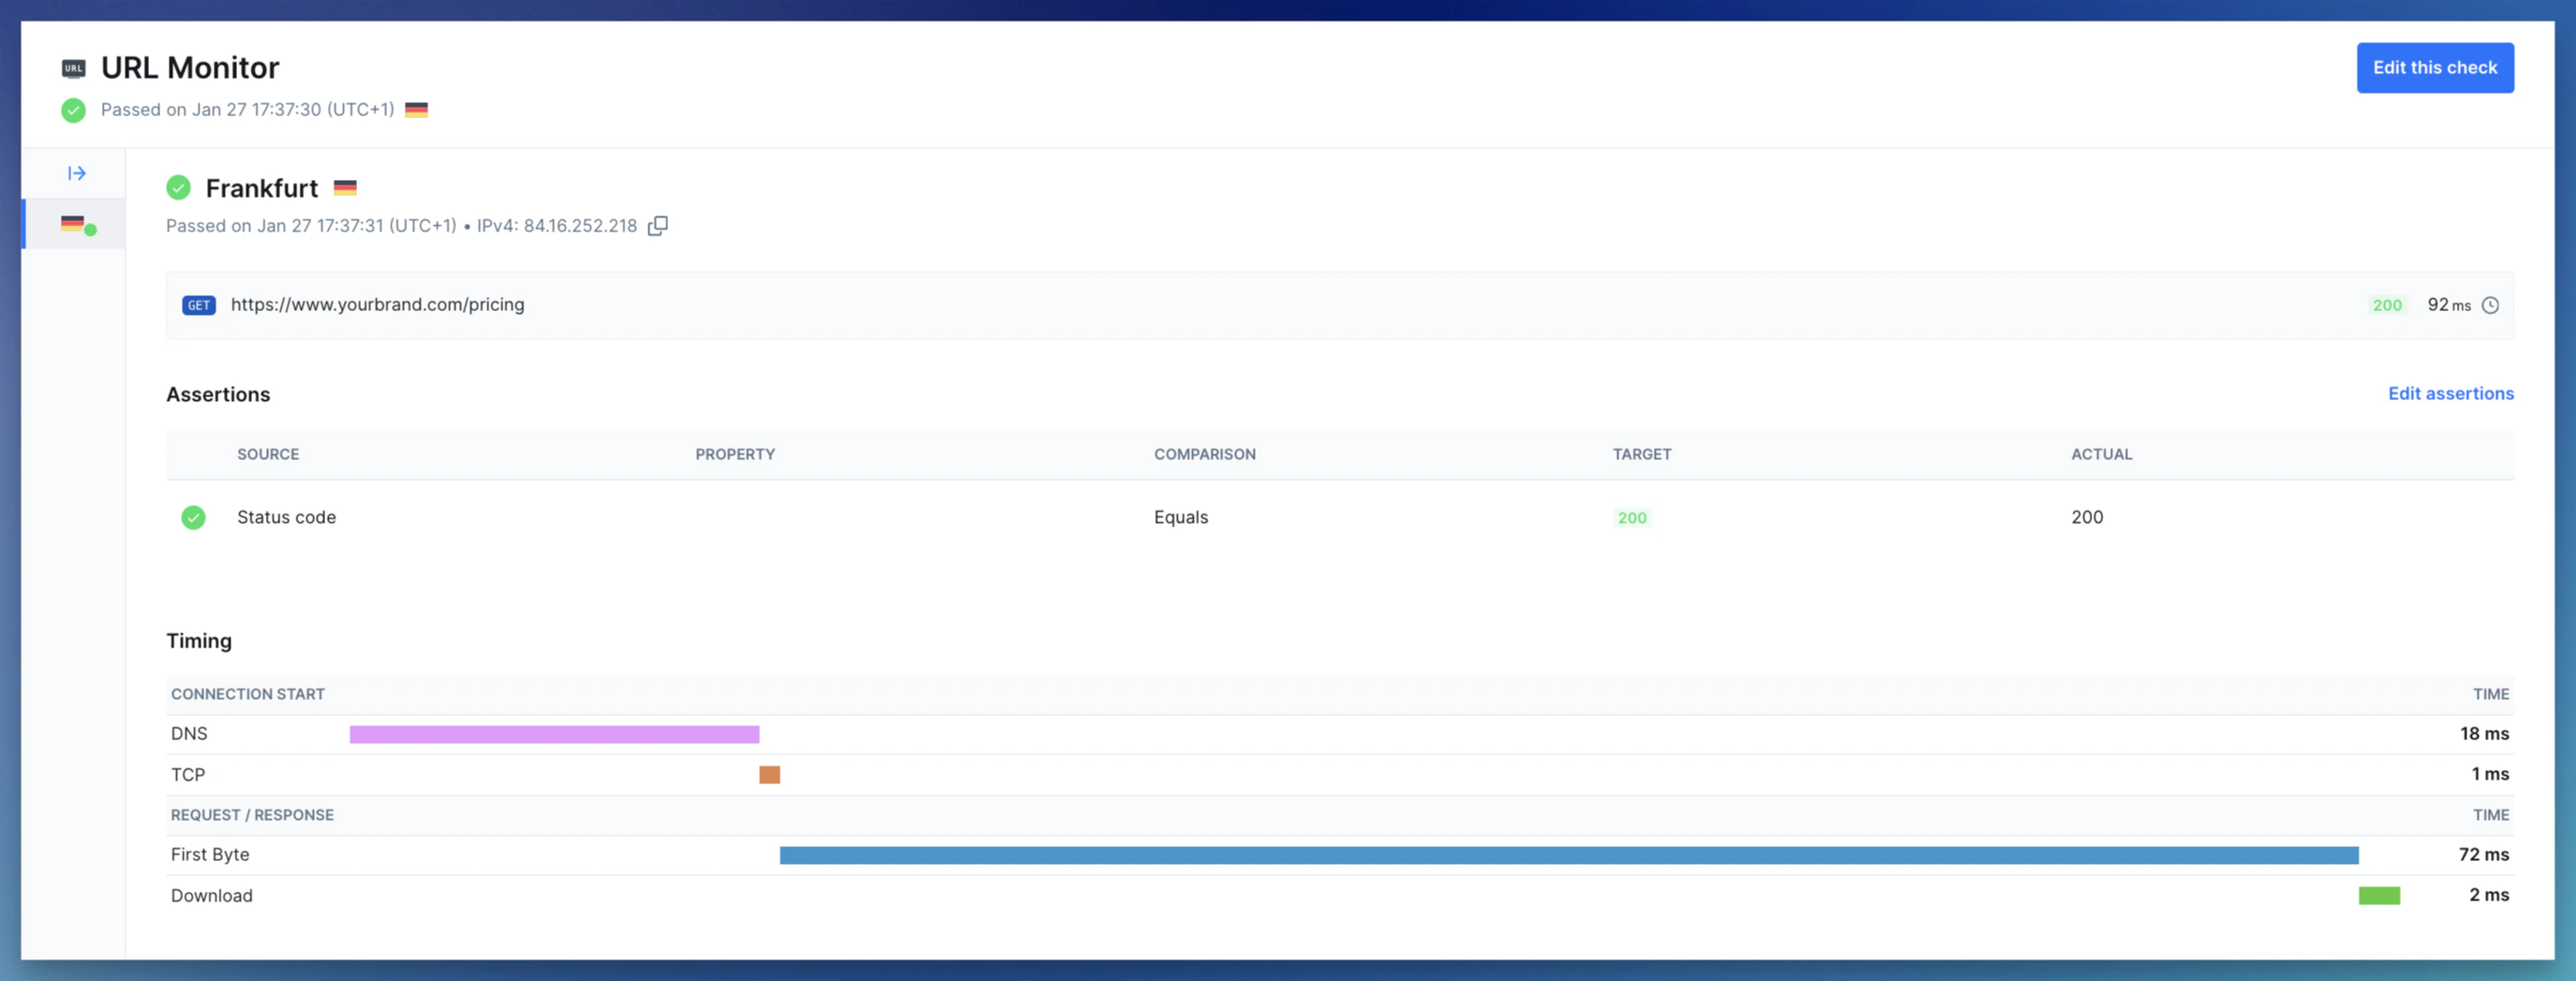The width and height of the screenshot is (2576, 981).
Task: Select the Status code assertion row
Action: coord(1000,518)
